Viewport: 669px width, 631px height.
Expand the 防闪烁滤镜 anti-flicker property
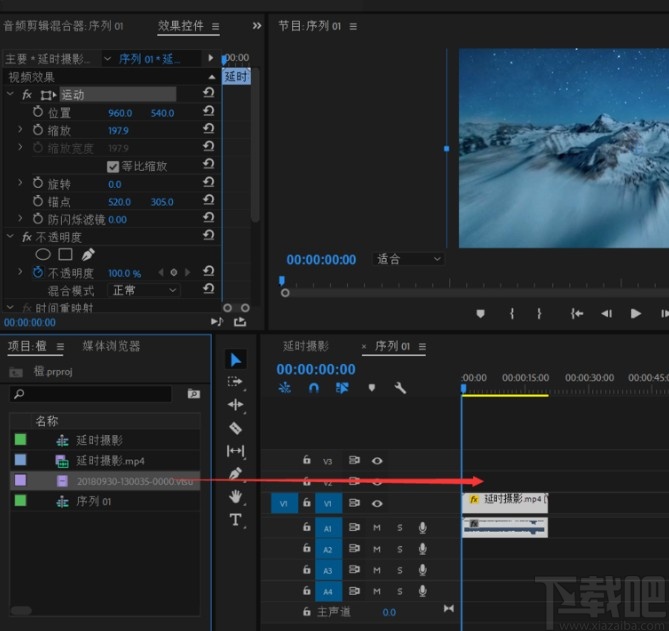pos(20,218)
